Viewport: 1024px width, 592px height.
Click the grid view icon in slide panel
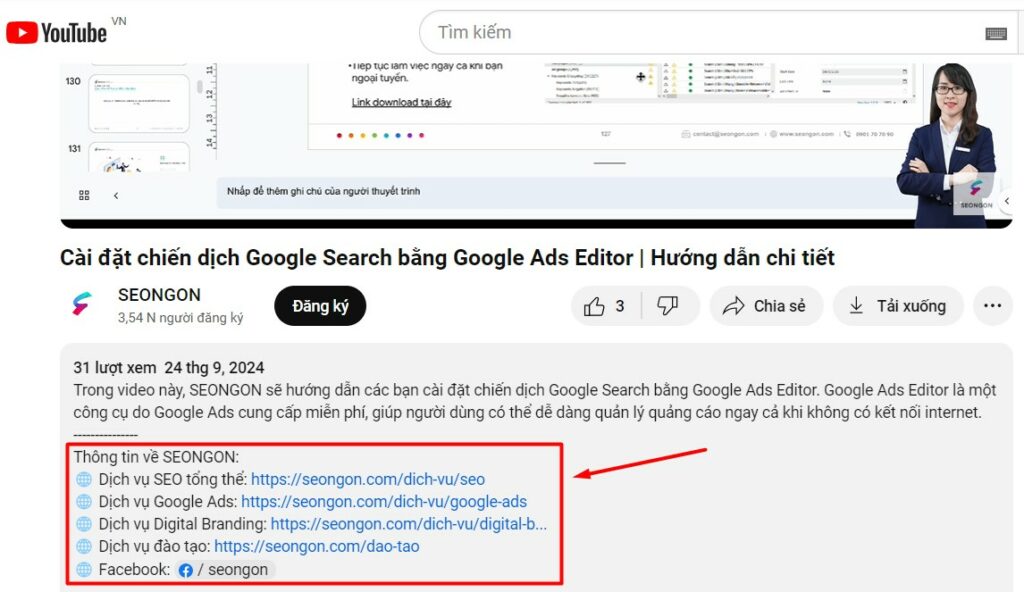pos(84,195)
